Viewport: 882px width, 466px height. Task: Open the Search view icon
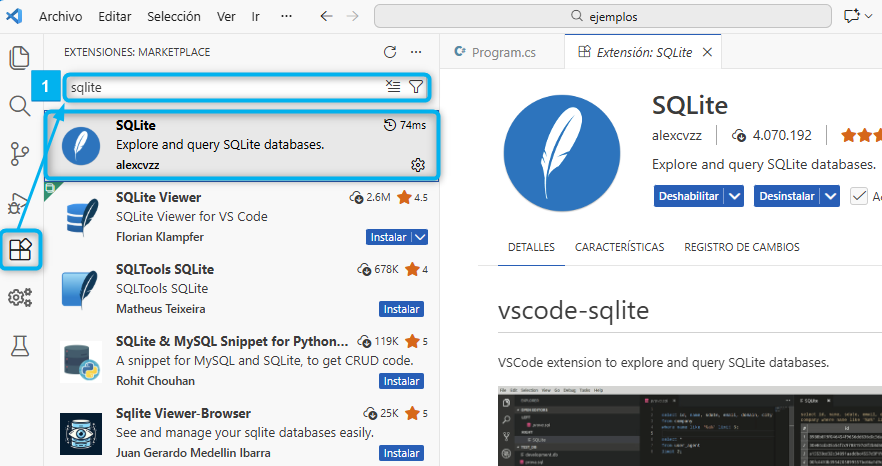pyautogui.click(x=19, y=106)
